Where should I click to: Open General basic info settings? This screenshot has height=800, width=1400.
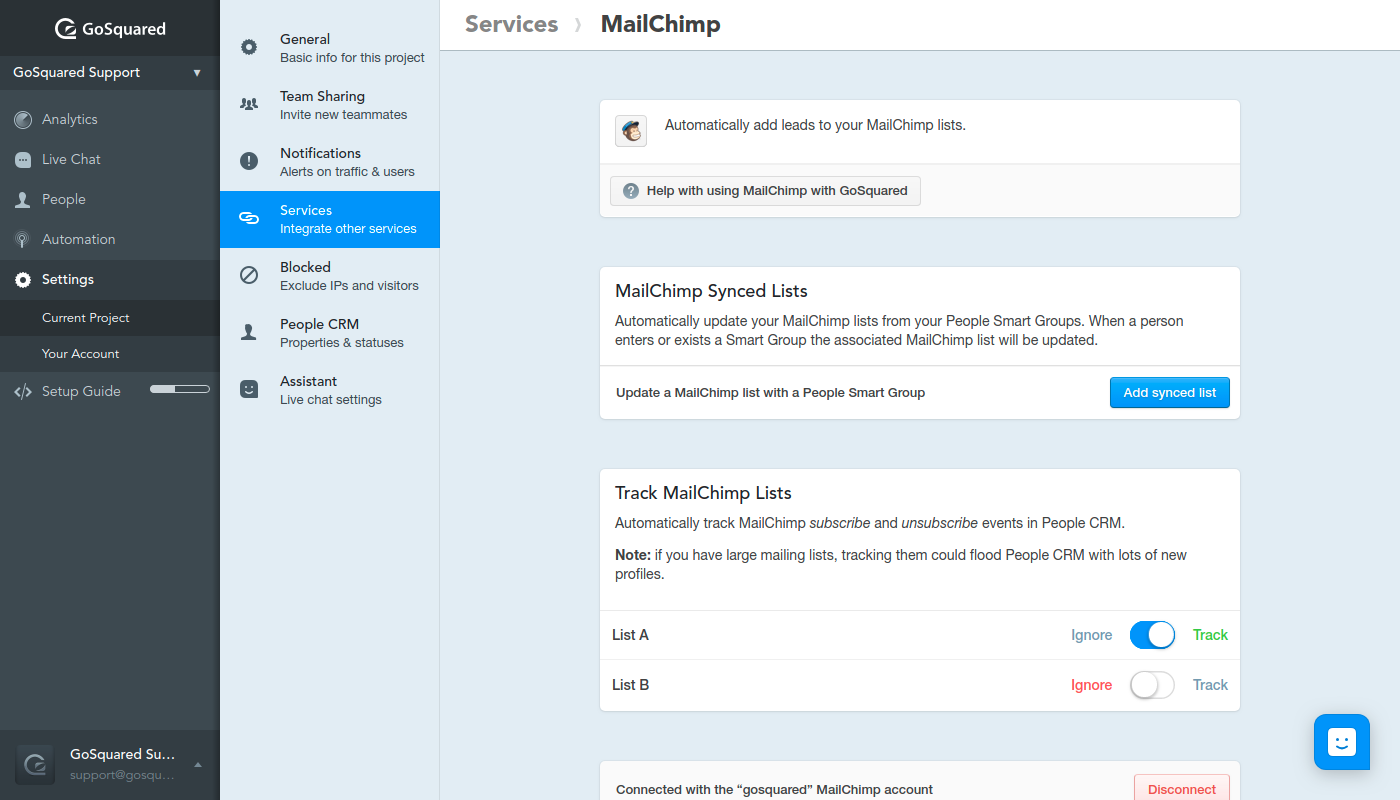[330, 48]
